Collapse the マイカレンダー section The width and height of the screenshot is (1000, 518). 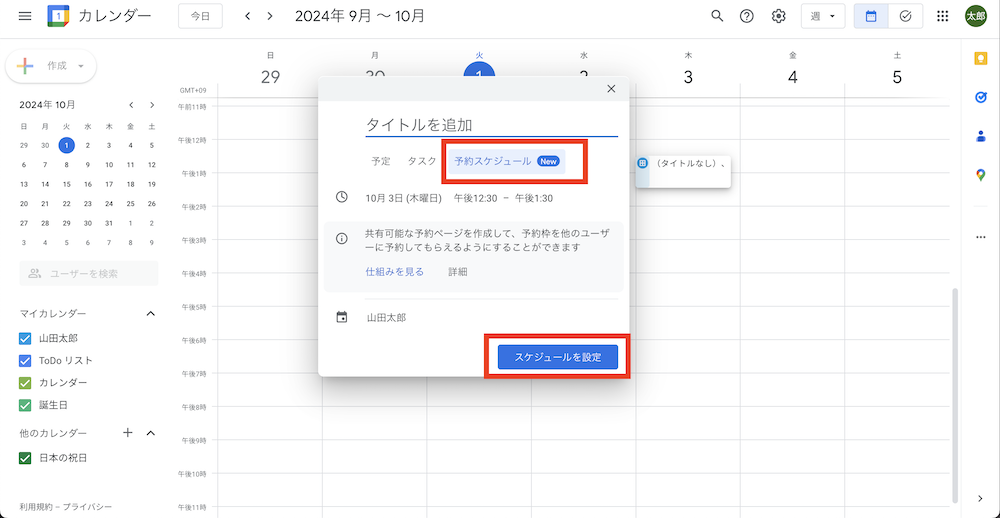click(151, 314)
